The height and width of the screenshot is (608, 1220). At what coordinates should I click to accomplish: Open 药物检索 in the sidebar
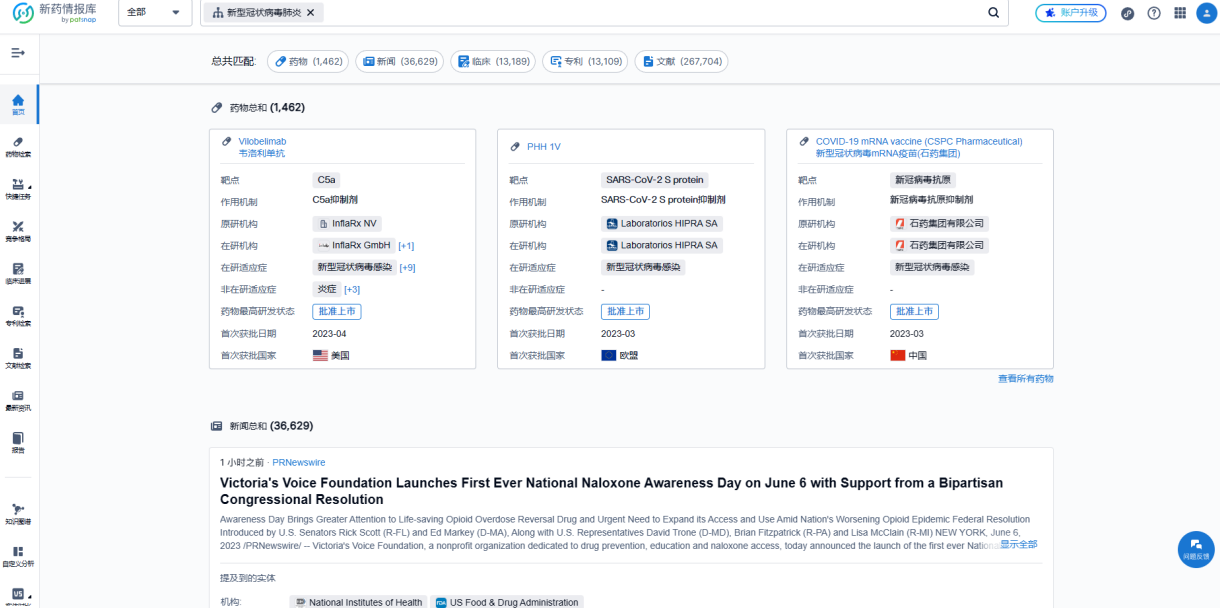coord(18,146)
